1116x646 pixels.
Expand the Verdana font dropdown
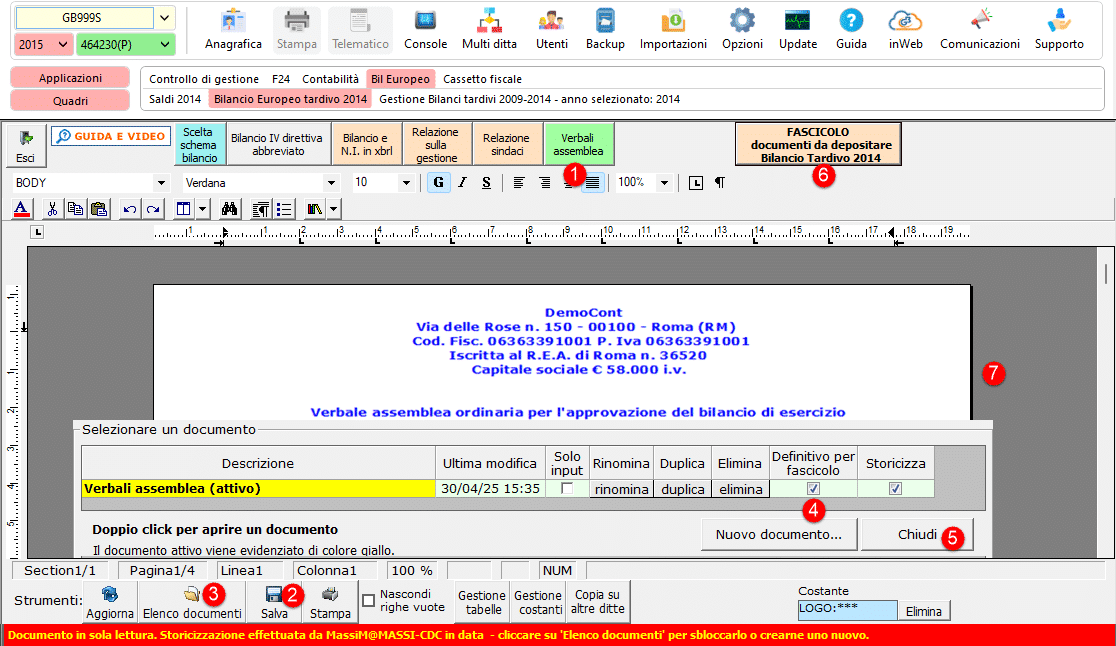click(331, 183)
